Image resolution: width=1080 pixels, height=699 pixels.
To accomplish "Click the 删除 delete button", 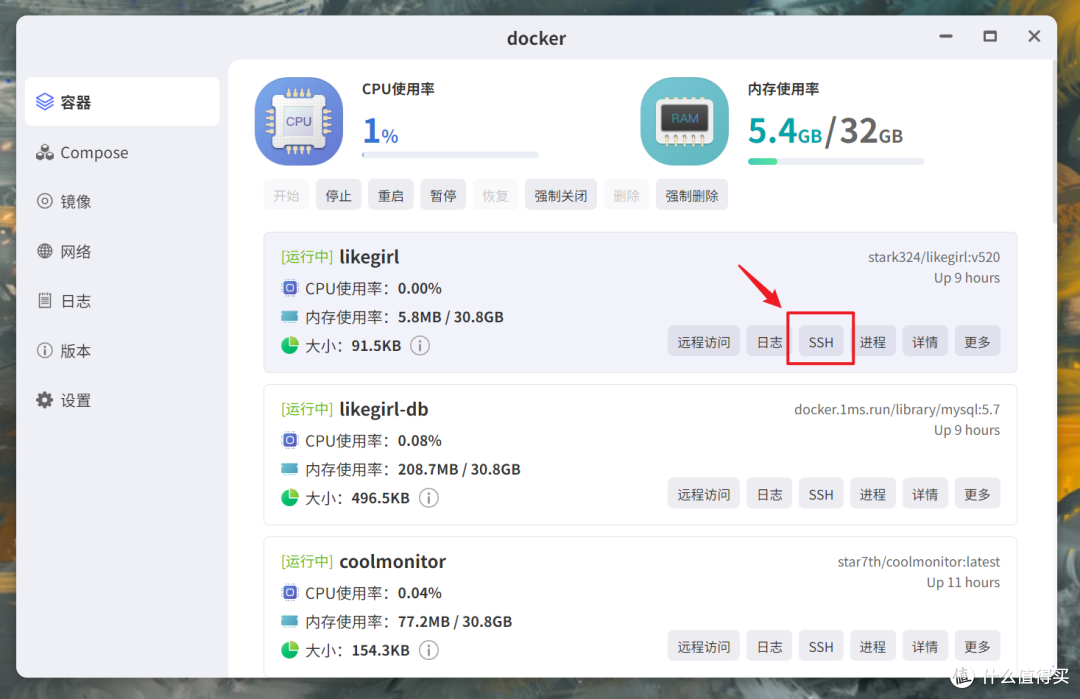I will pos(626,196).
